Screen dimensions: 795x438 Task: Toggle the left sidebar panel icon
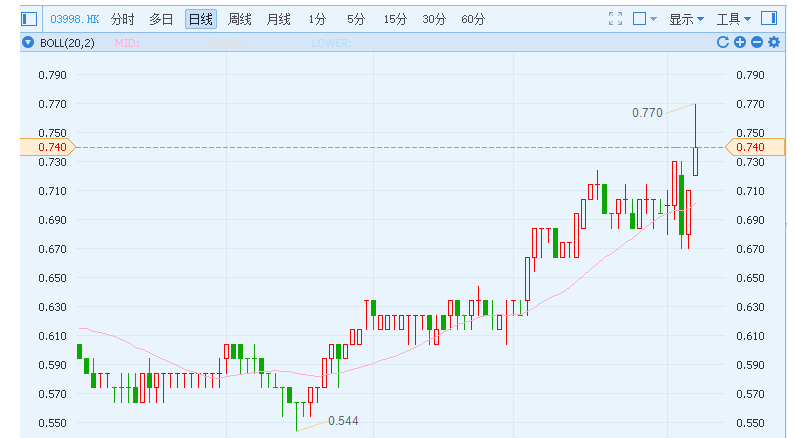tap(29, 19)
